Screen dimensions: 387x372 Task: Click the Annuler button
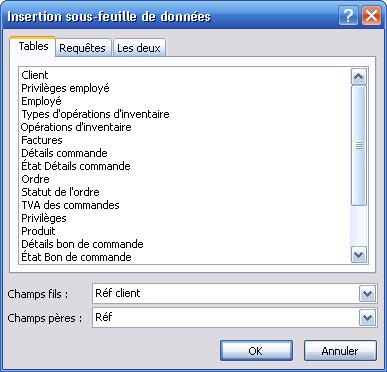pyautogui.click(x=340, y=351)
